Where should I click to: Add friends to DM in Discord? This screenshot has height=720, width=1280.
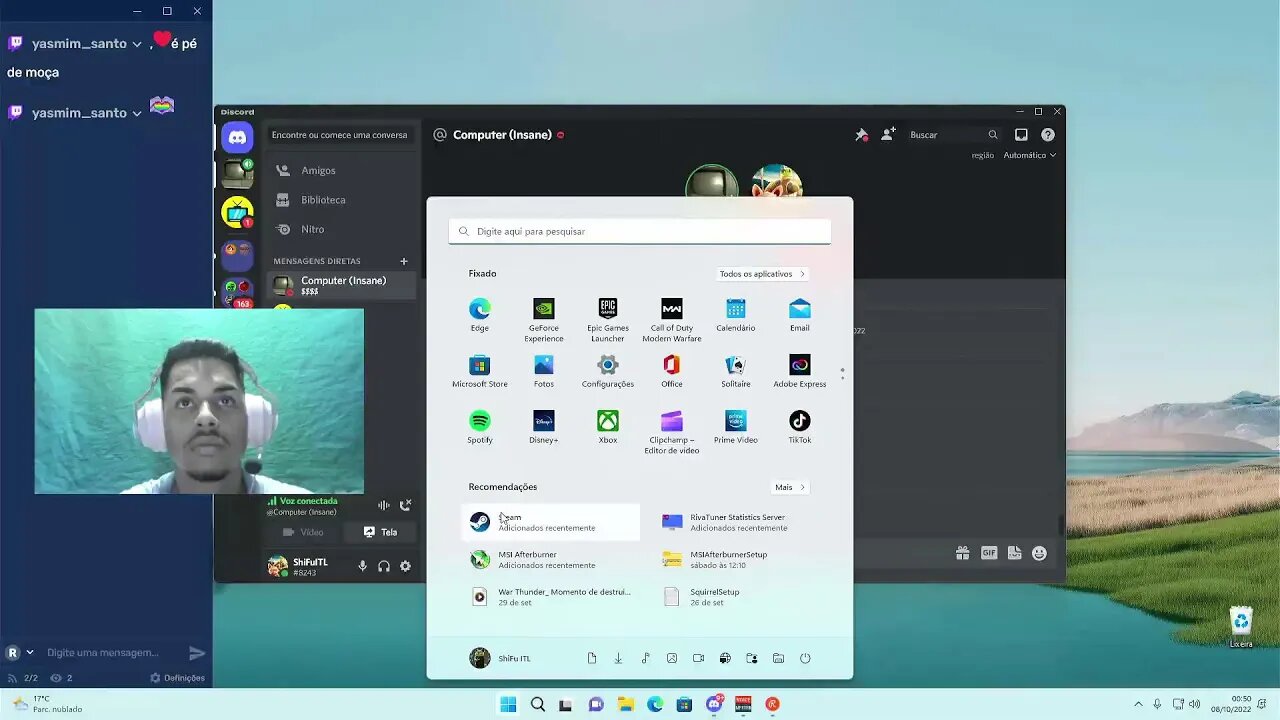point(888,135)
